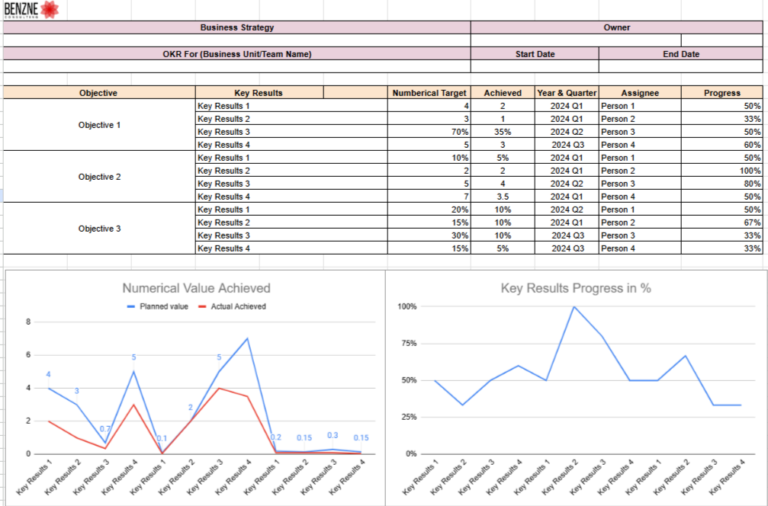
Task: Select the 7 numerical target cell
Action: click(x=429, y=196)
